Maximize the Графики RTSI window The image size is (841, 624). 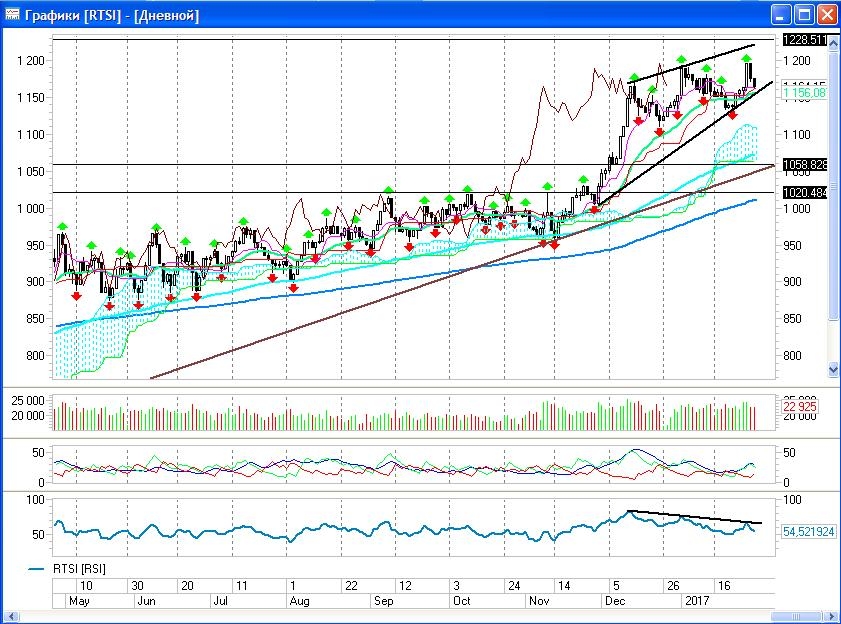[803, 15]
